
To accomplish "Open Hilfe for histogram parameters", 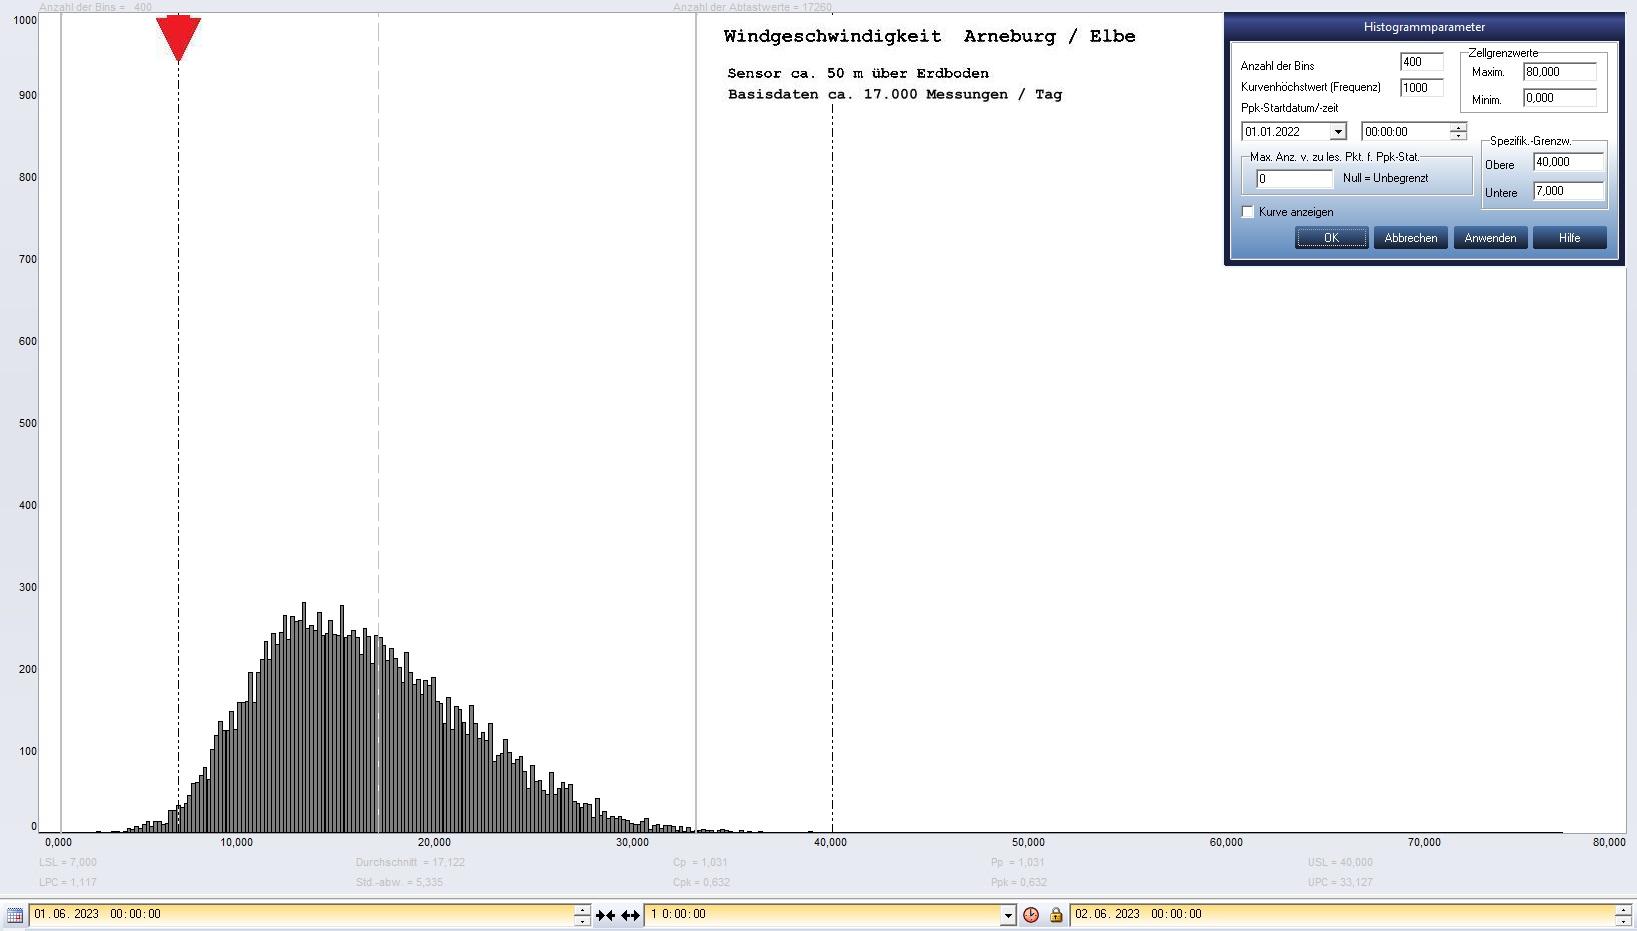I will point(1569,238).
